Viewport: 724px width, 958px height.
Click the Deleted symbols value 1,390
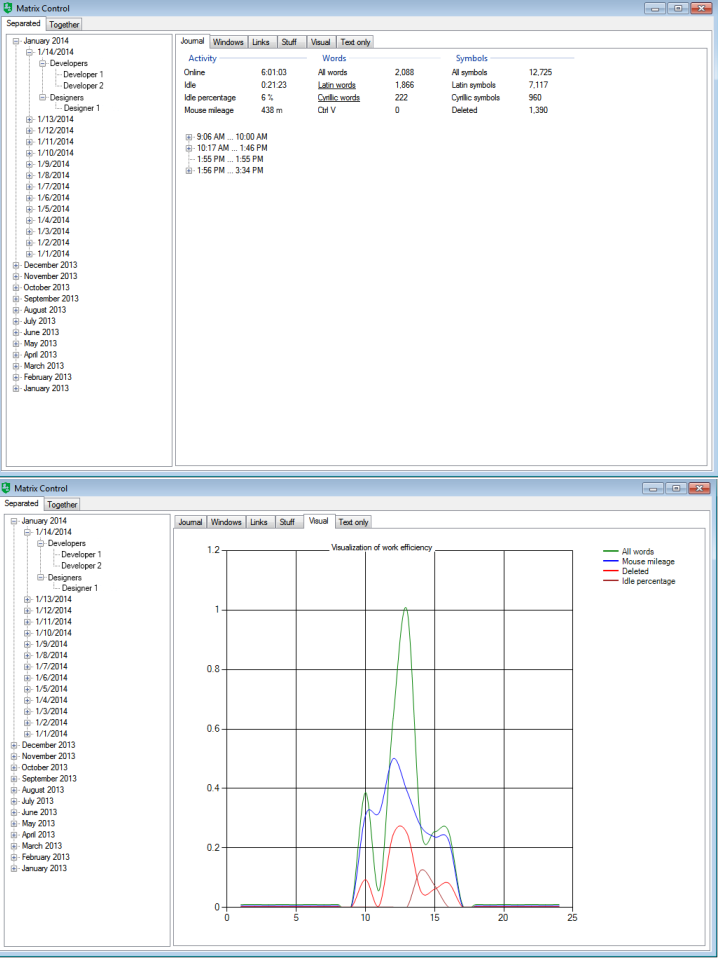click(538, 111)
